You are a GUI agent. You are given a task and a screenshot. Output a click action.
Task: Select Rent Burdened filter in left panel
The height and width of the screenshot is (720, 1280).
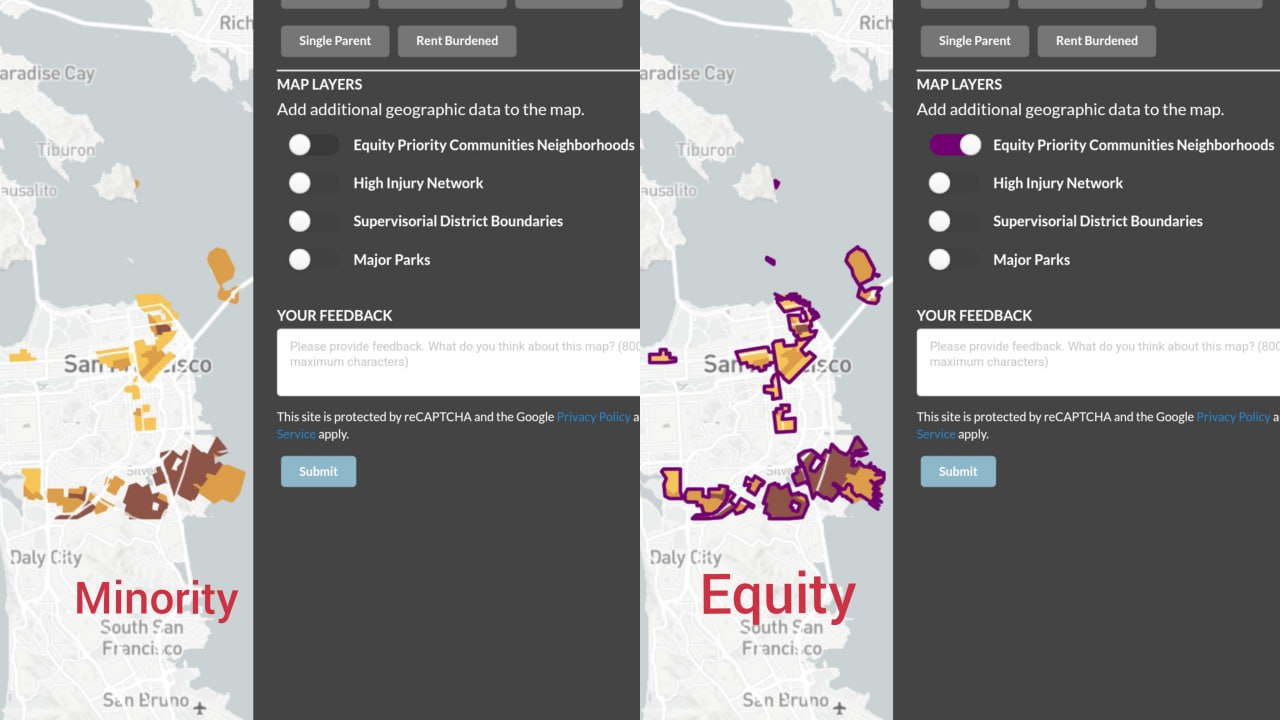click(x=456, y=41)
